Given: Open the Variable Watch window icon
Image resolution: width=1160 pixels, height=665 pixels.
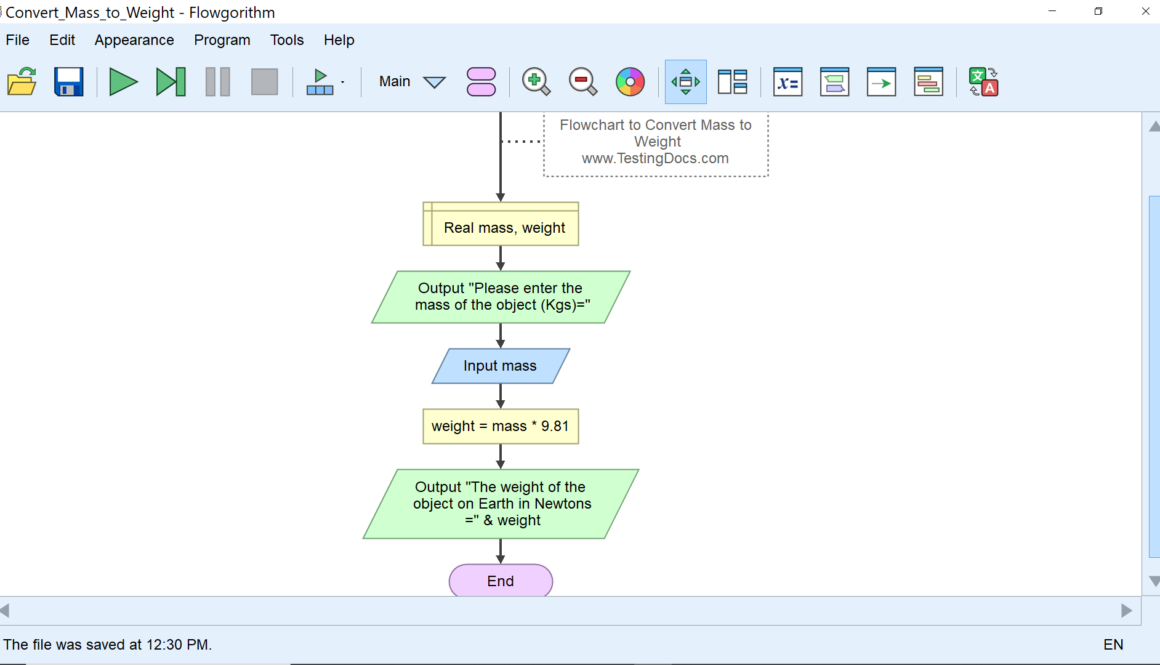Looking at the screenshot, I should [x=788, y=82].
